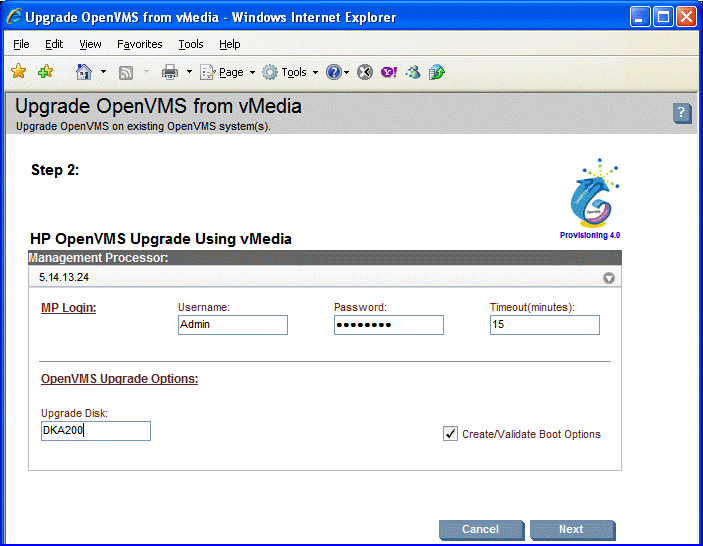Image resolution: width=703 pixels, height=546 pixels.
Task: Click the Favorites Center star icon
Action: tap(18, 72)
